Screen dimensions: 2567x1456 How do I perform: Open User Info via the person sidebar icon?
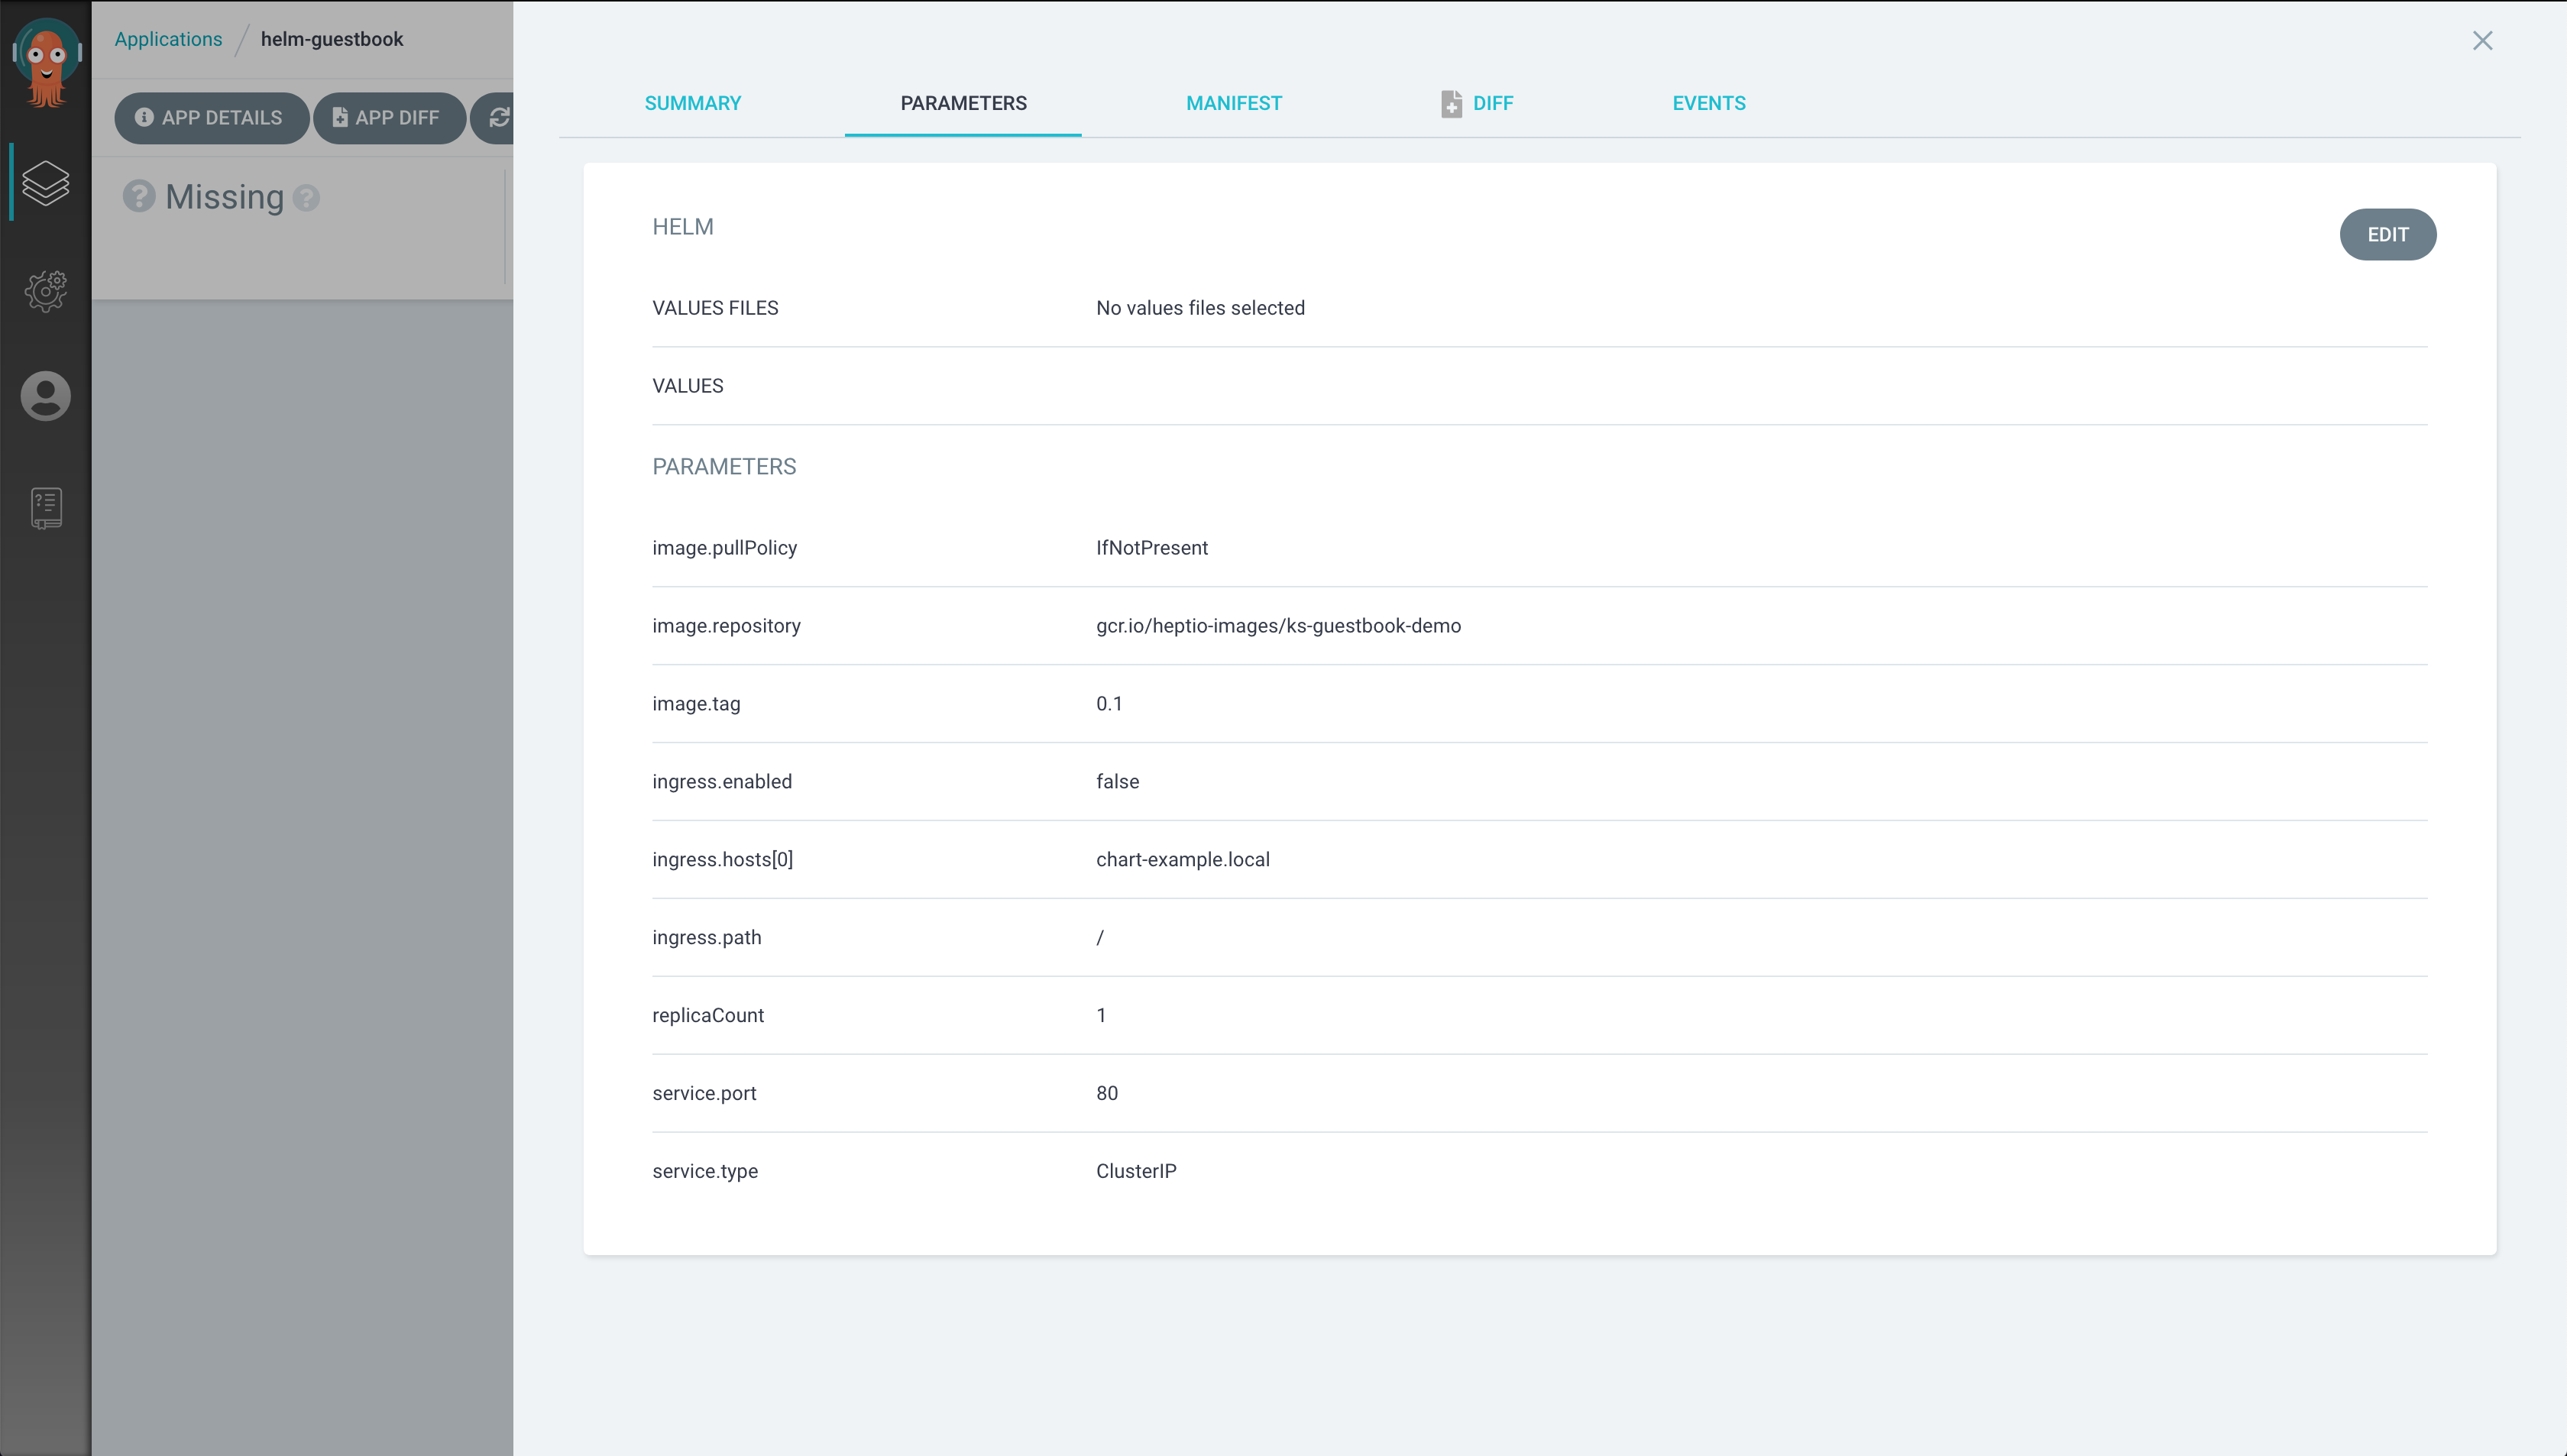(x=45, y=396)
